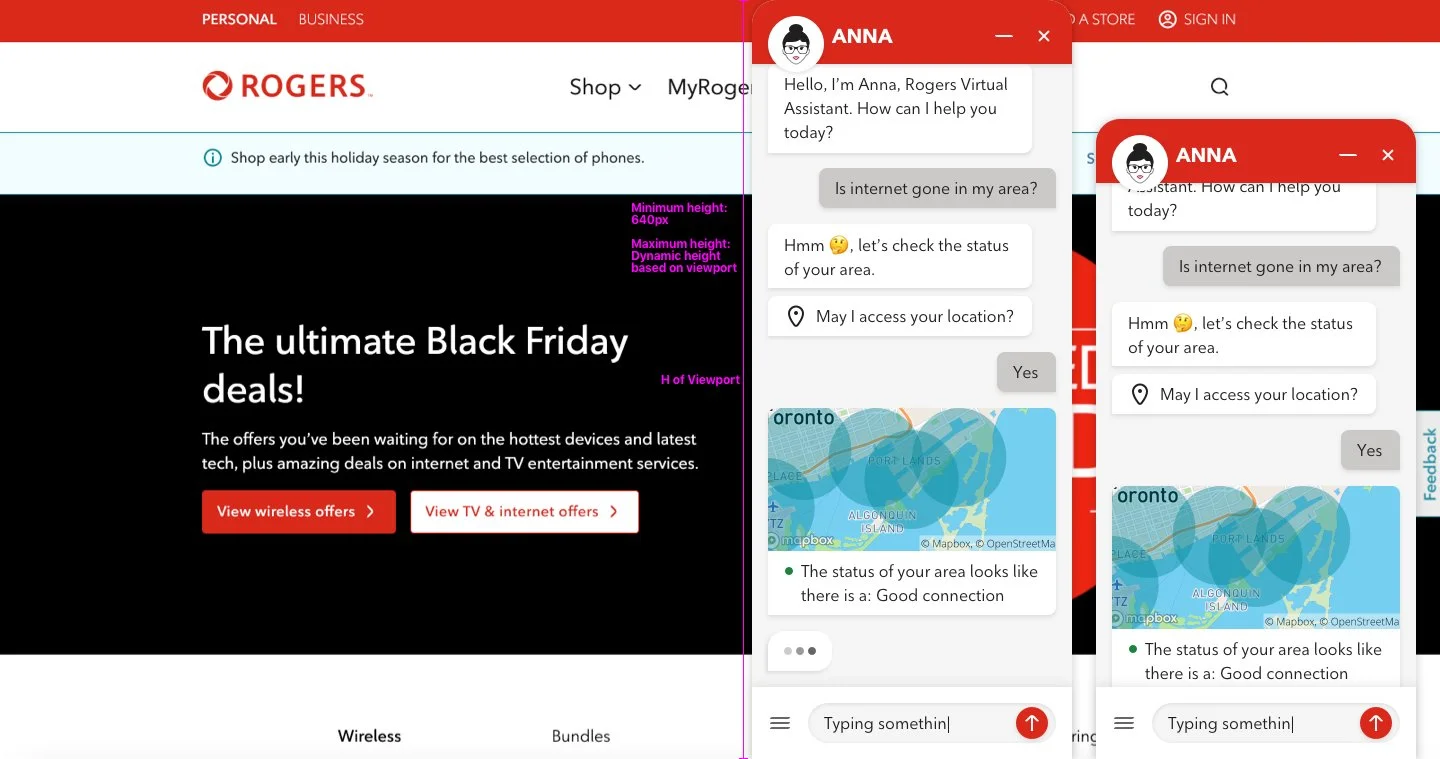
Task: Click Good connection status message in left chat
Action: (x=912, y=583)
